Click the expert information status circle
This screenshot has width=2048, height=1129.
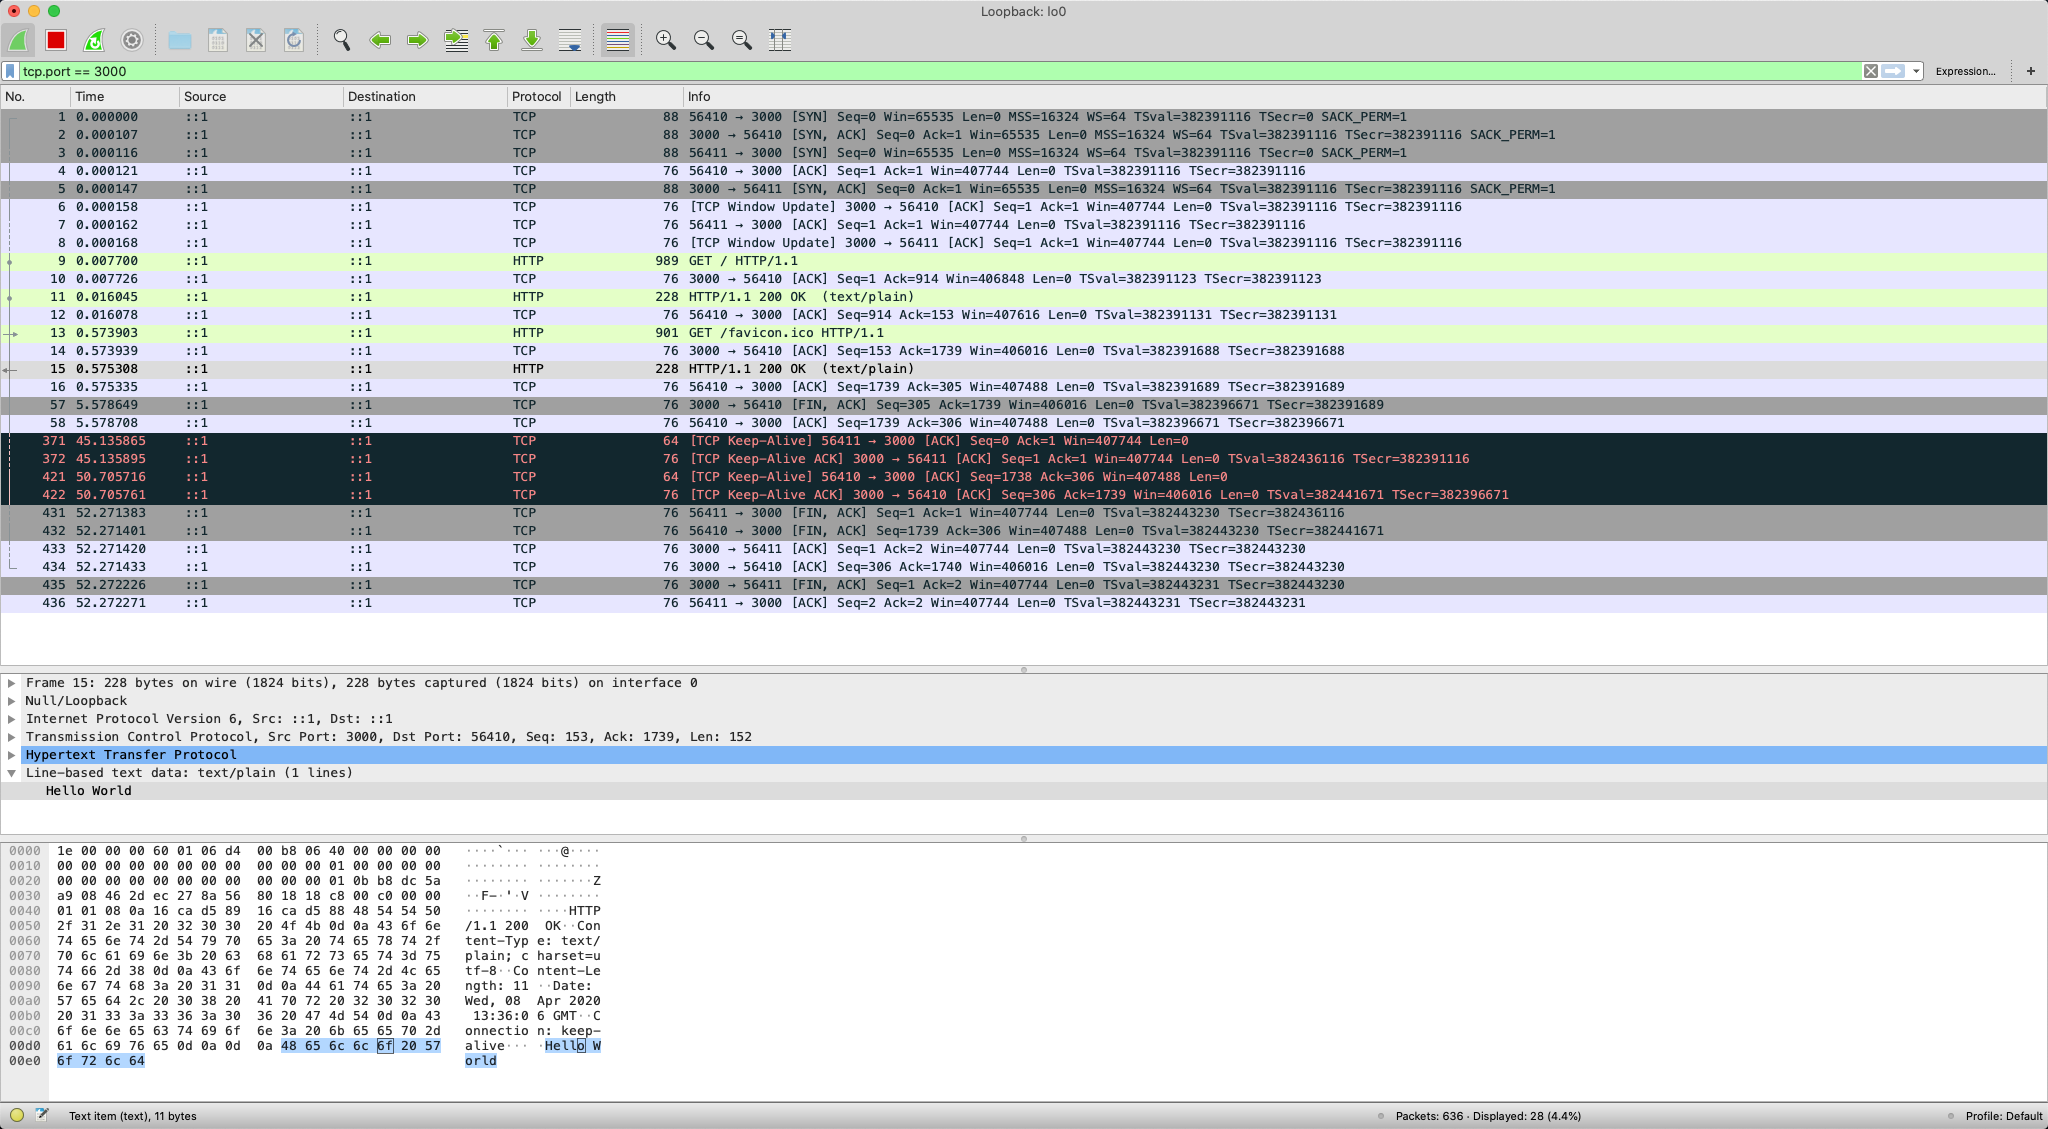pyautogui.click(x=17, y=1115)
